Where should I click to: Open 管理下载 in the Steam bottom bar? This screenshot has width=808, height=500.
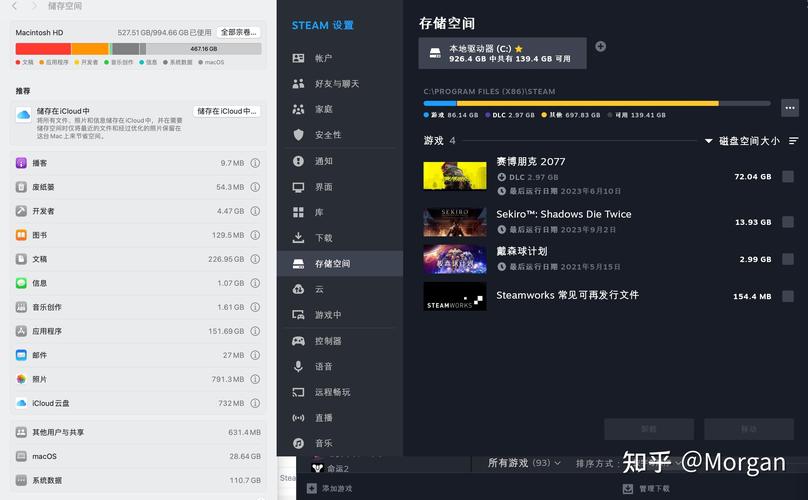point(646,489)
